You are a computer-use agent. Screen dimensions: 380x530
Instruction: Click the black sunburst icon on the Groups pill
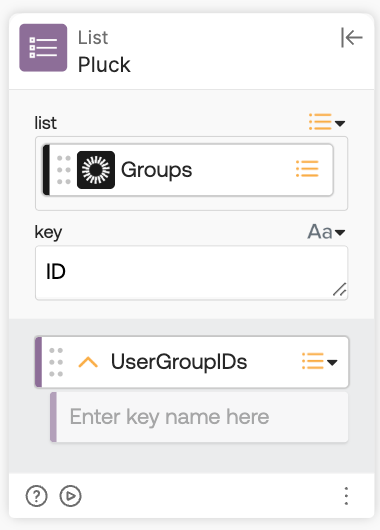coord(96,170)
